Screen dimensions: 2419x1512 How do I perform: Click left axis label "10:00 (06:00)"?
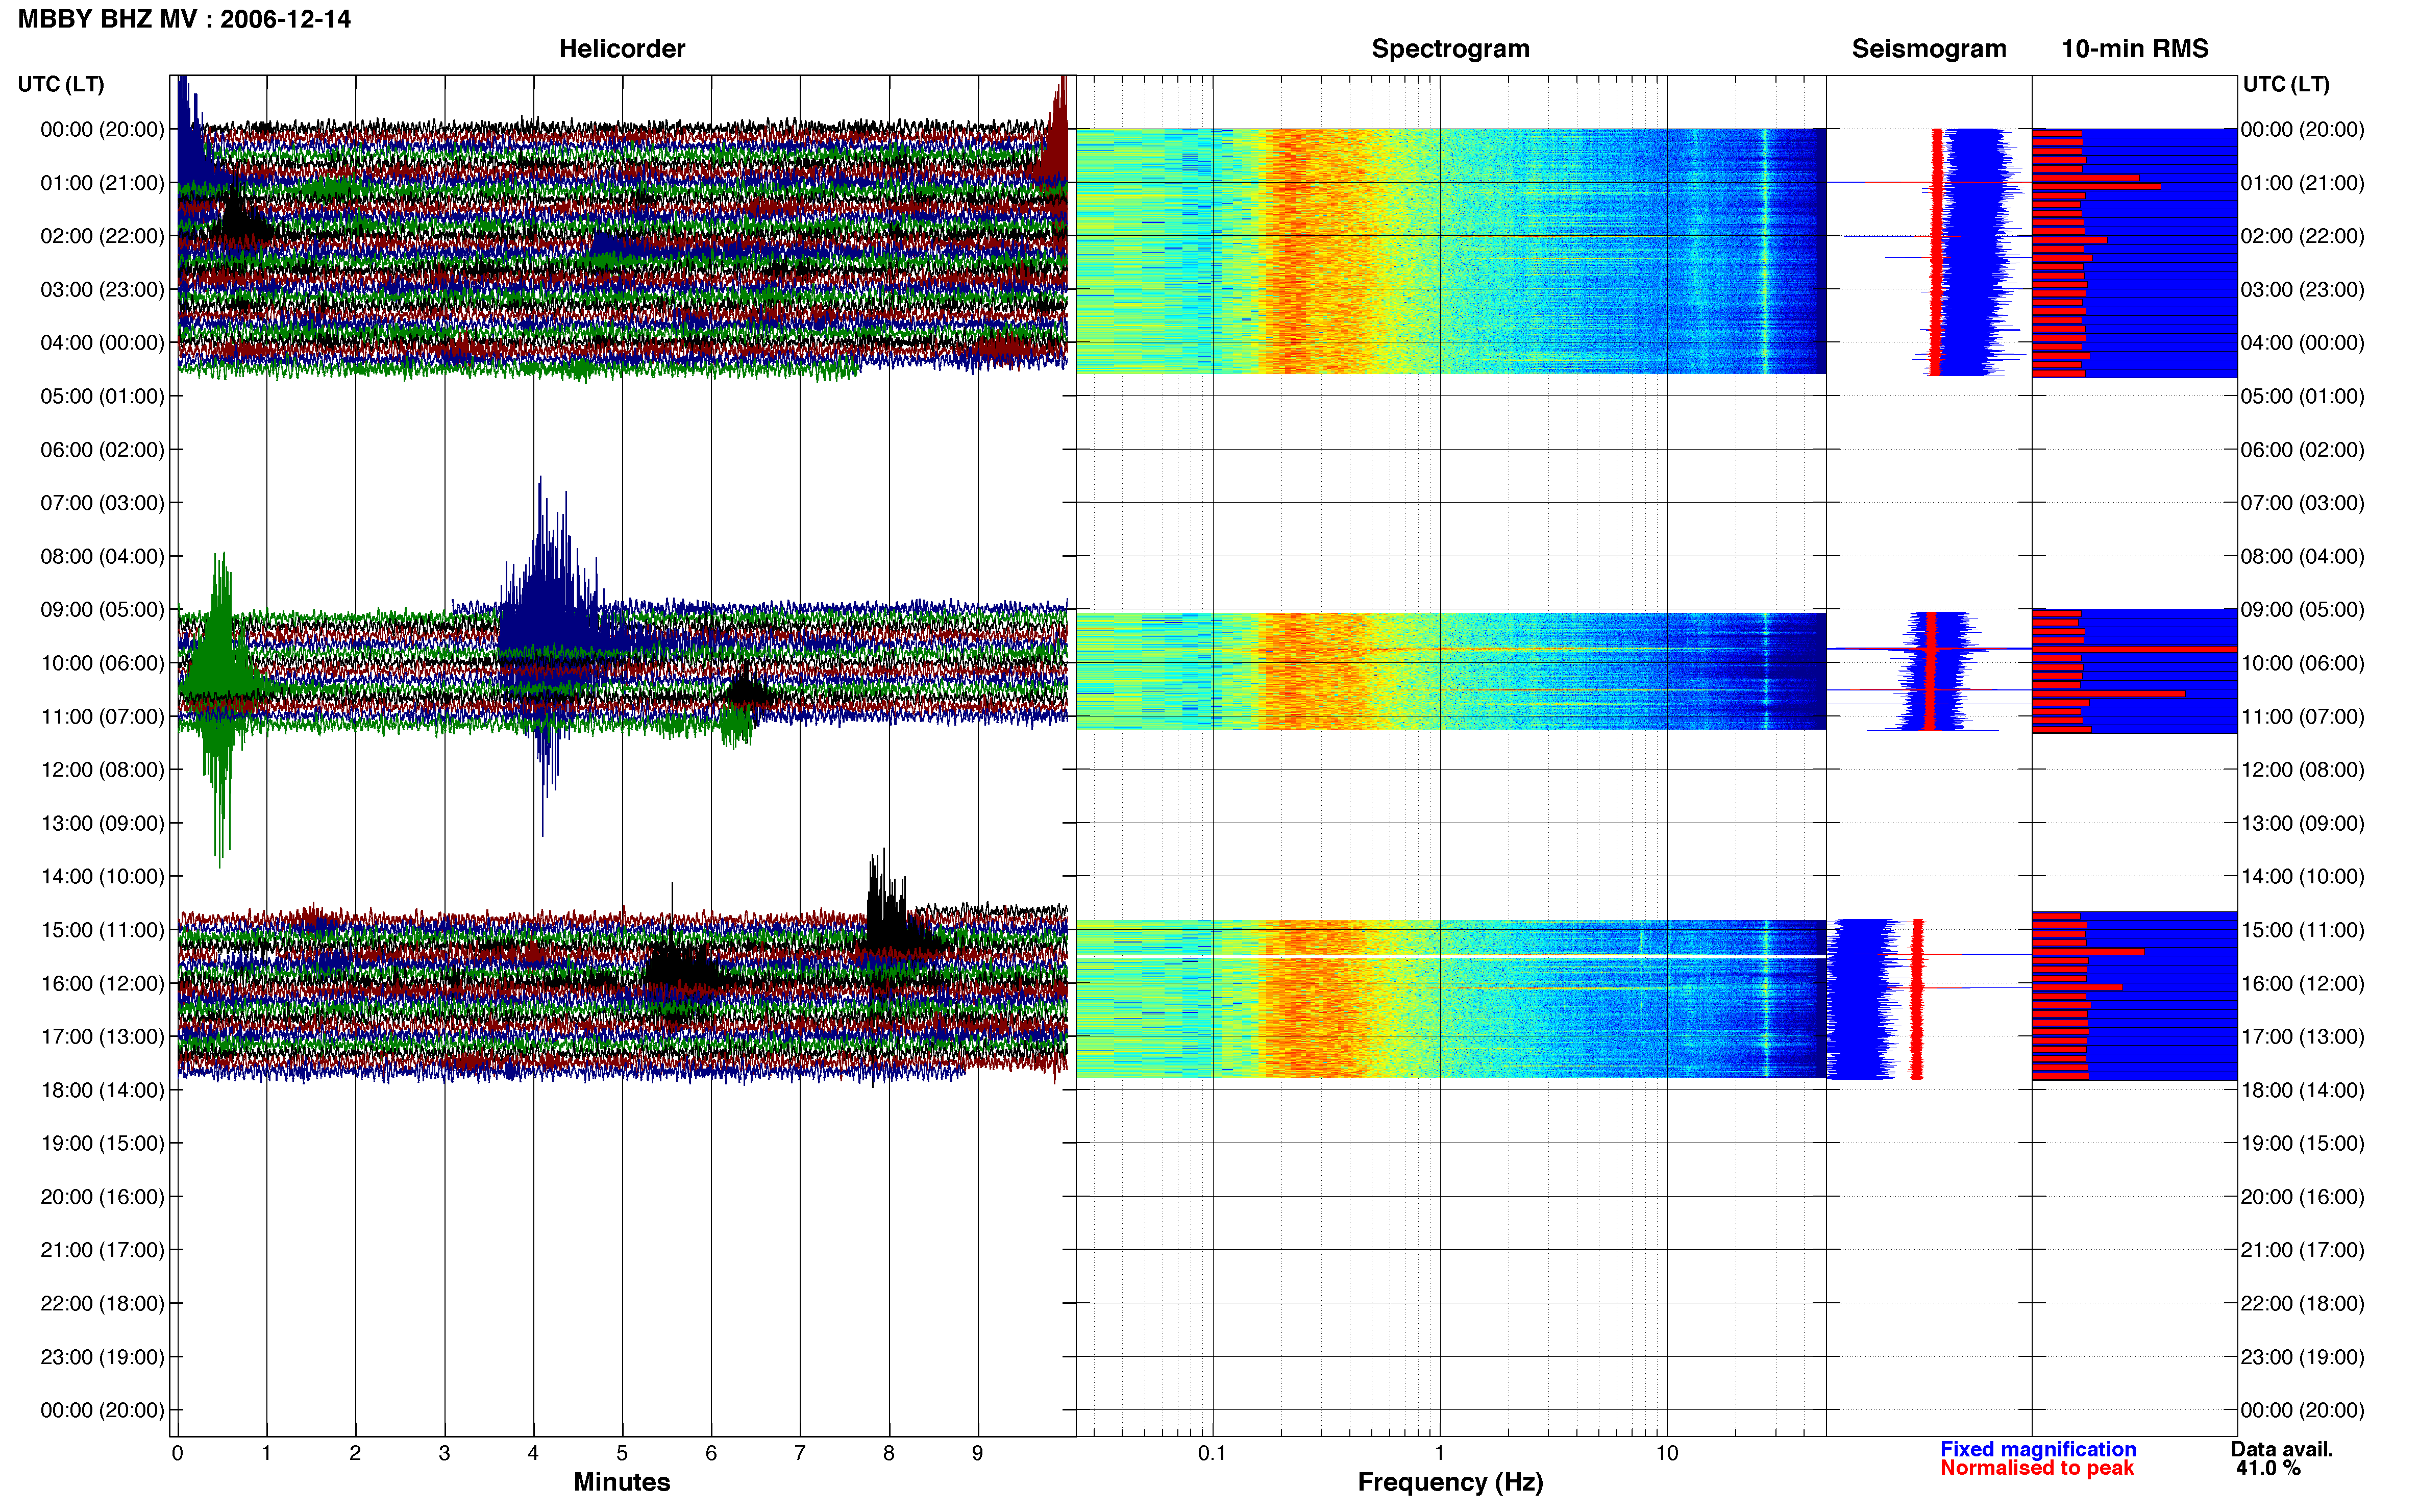(102, 663)
